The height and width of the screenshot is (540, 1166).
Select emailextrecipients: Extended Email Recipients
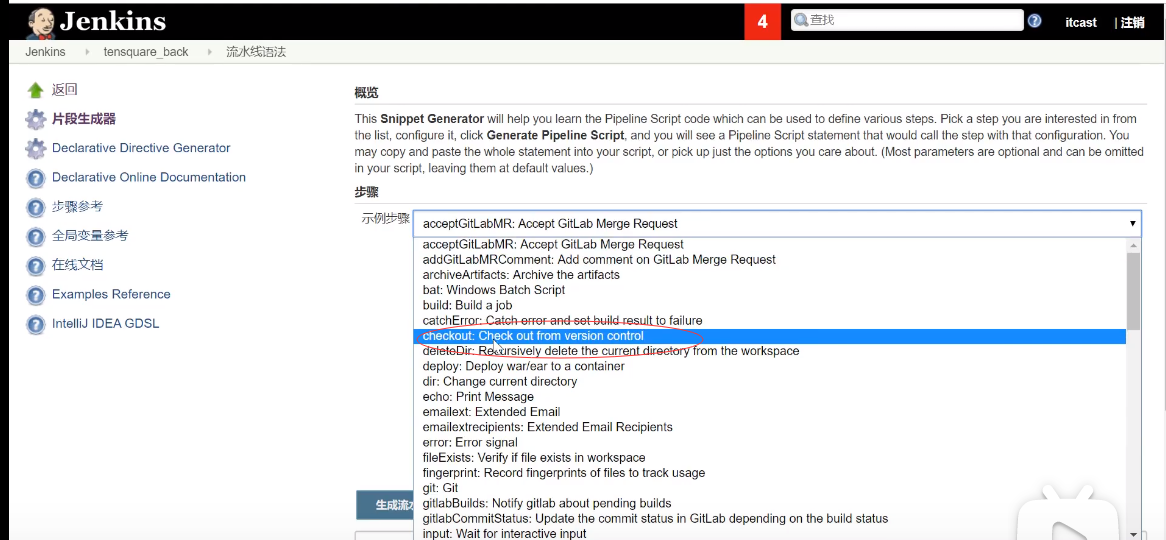click(x=770, y=427)
